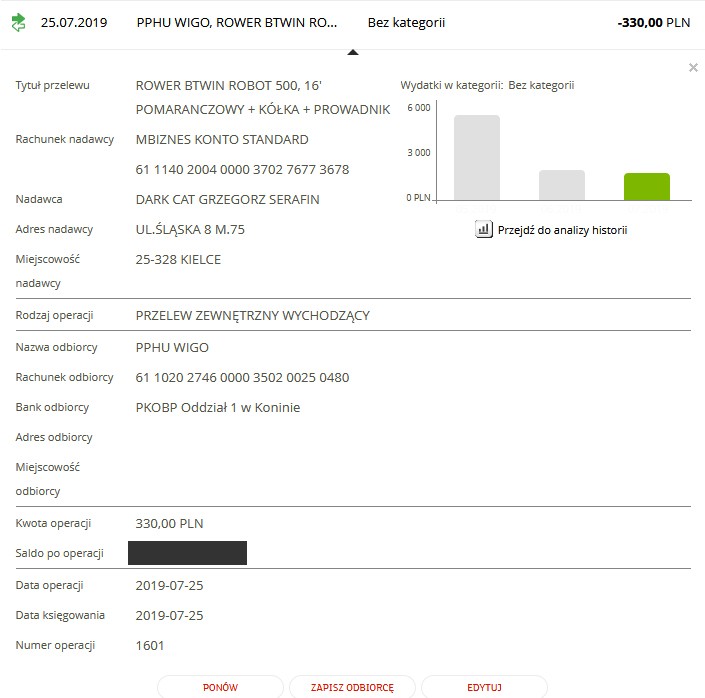Click the -330,00 PLN amount in header
The width and height of the screenshot is (705, 698).
tap(653, 22)
